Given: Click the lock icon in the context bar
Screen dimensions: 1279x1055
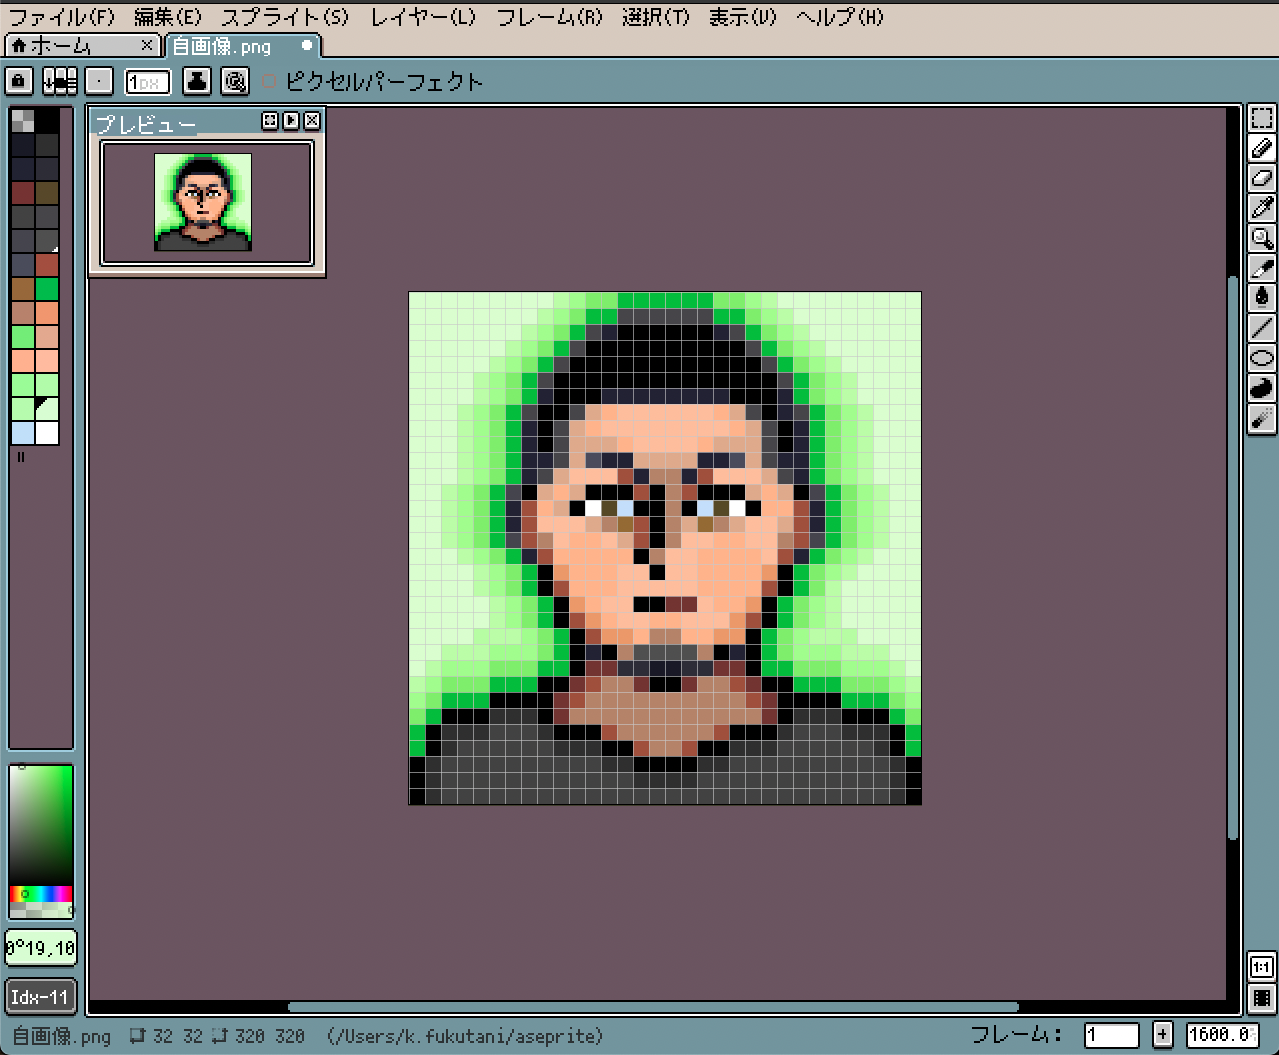Looking at the screenshot, I should [18, 81].
